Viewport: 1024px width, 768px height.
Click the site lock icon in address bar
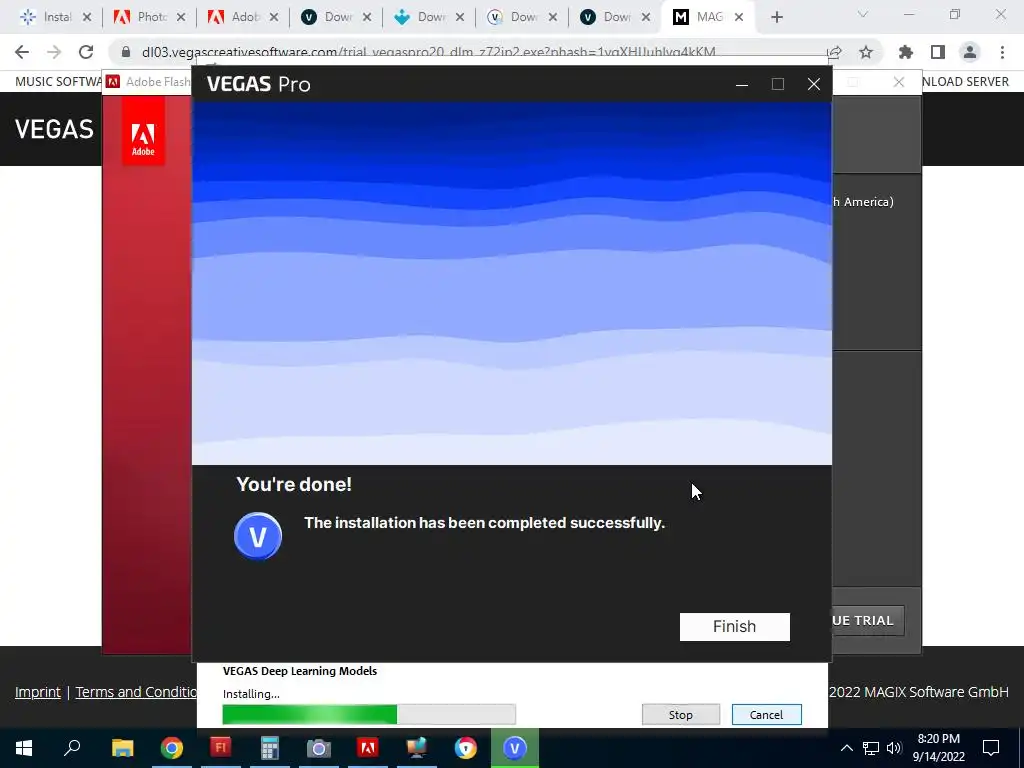[x=127, y=52]
